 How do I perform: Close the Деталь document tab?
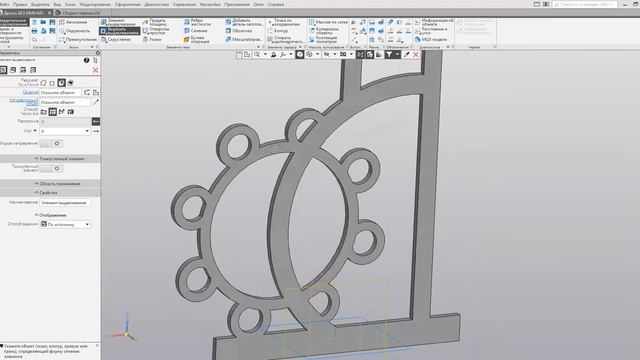coord(49,13)
